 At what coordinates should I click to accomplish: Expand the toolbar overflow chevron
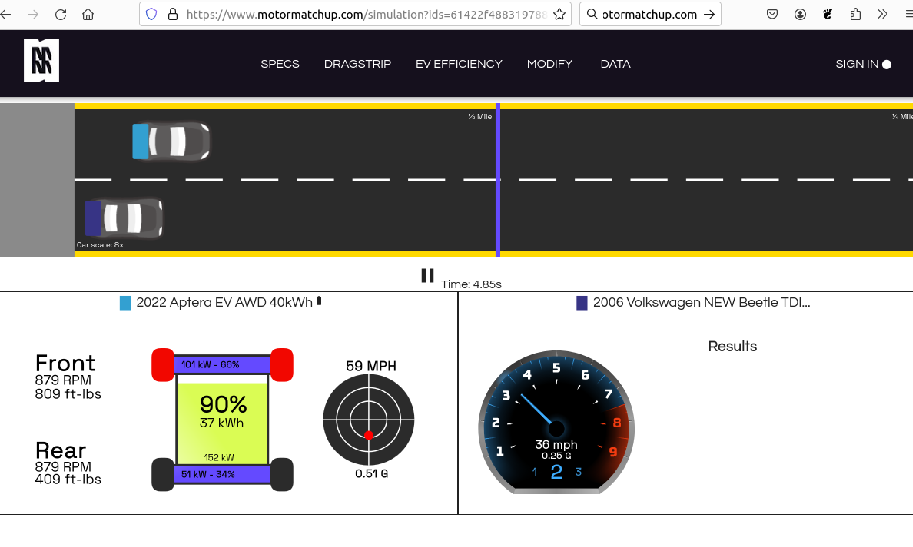tap(882, 15)
